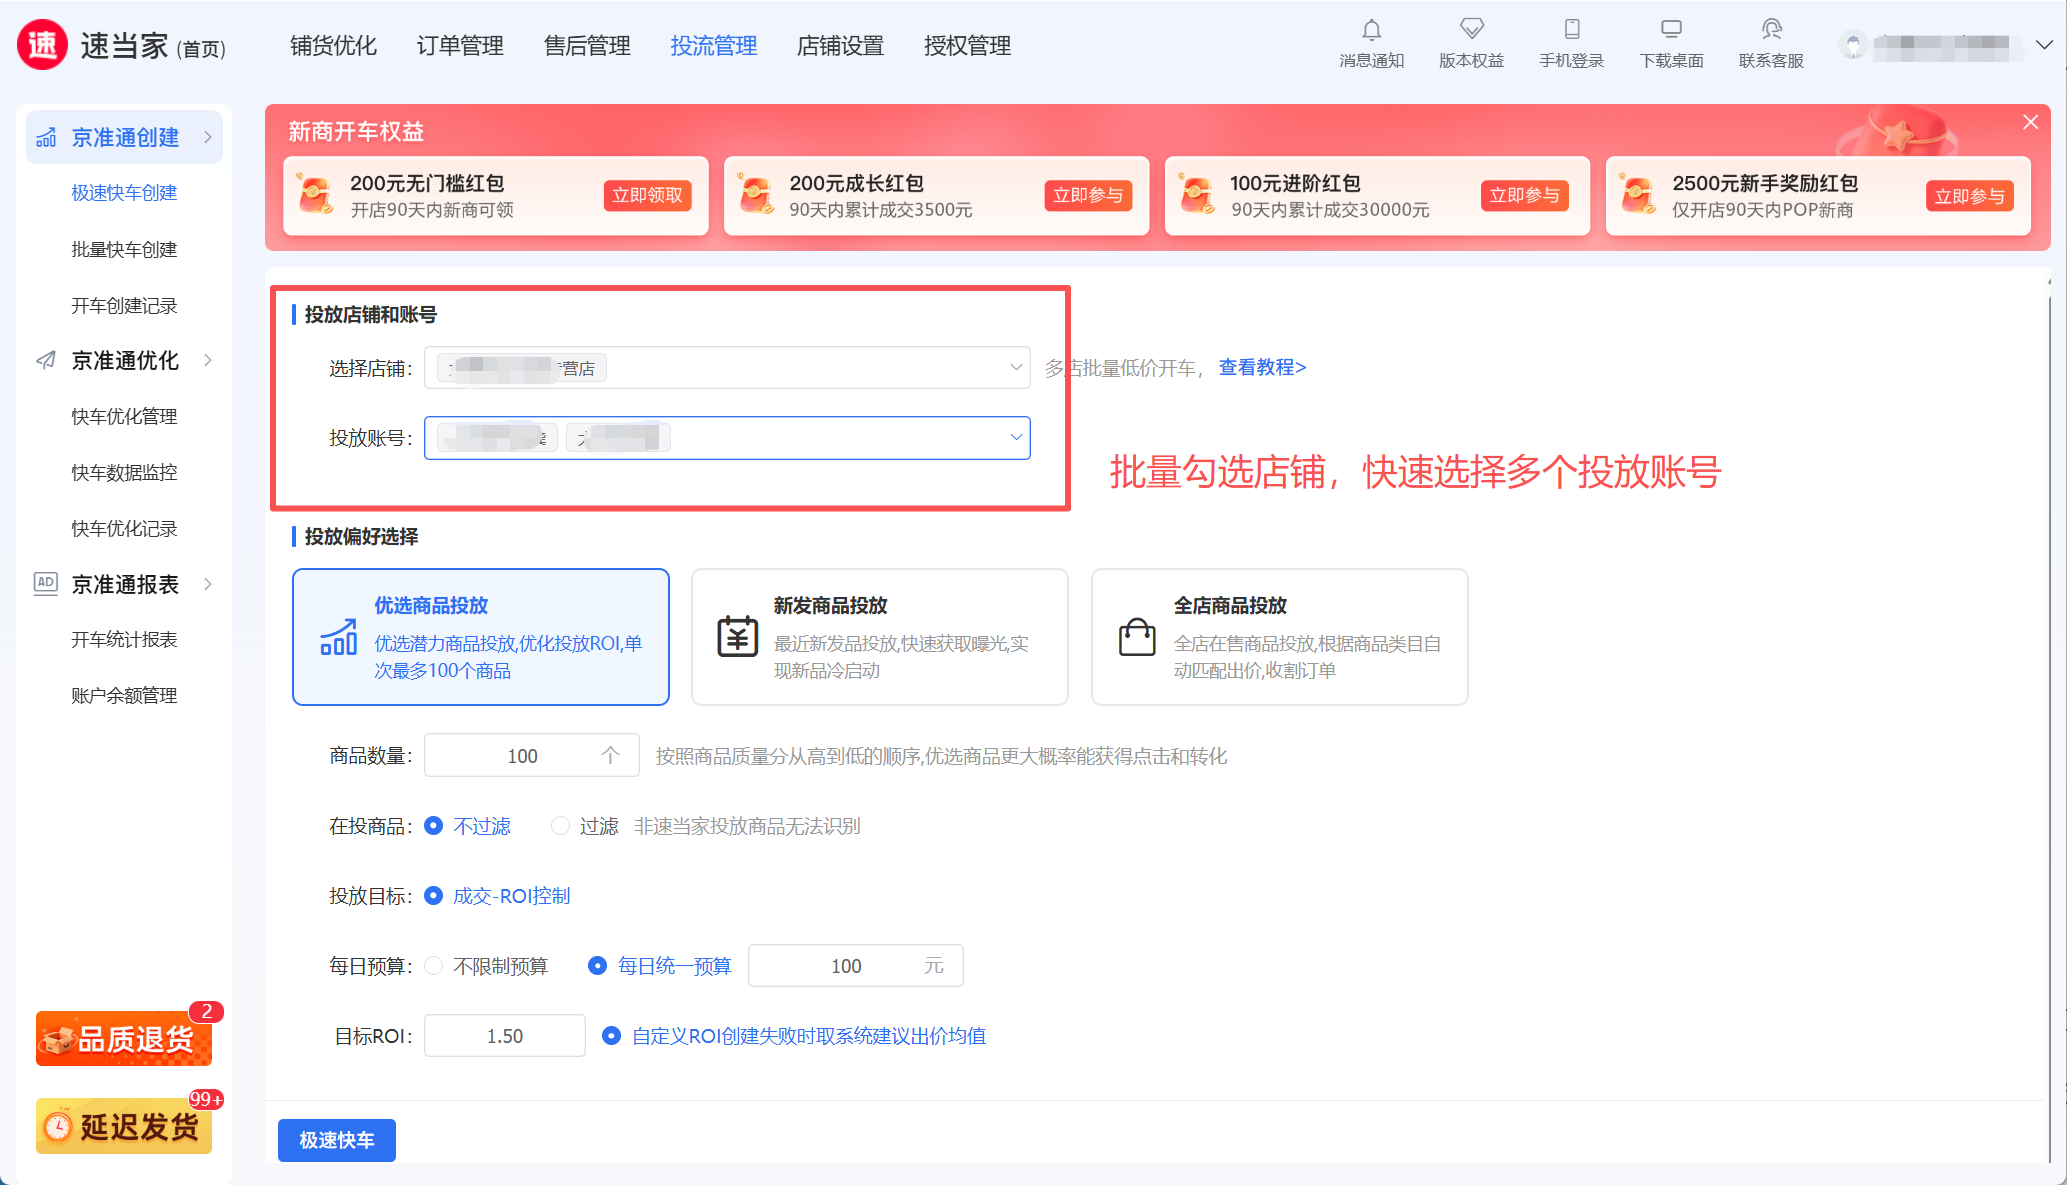Screen dimensions: 2067x1185
Task: Open the 查看教程 link
Action: 1262,368
